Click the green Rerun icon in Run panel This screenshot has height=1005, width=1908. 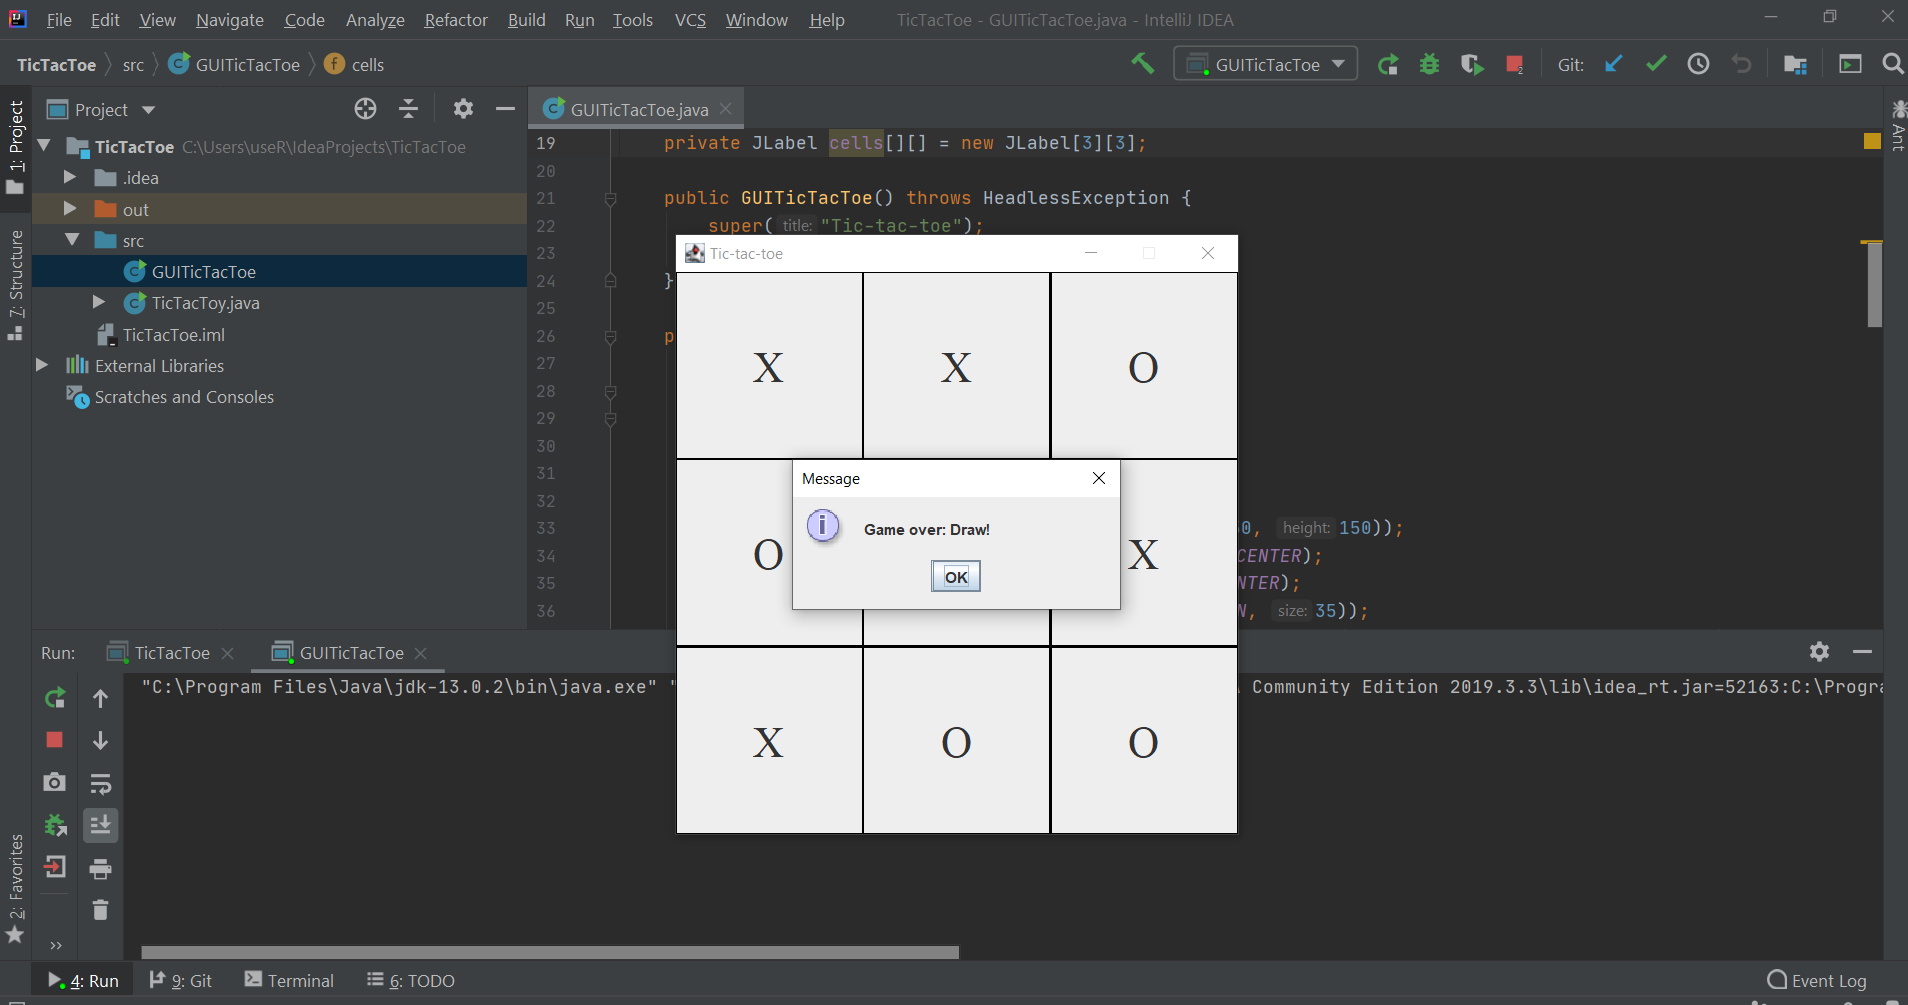tap(55, 698)
